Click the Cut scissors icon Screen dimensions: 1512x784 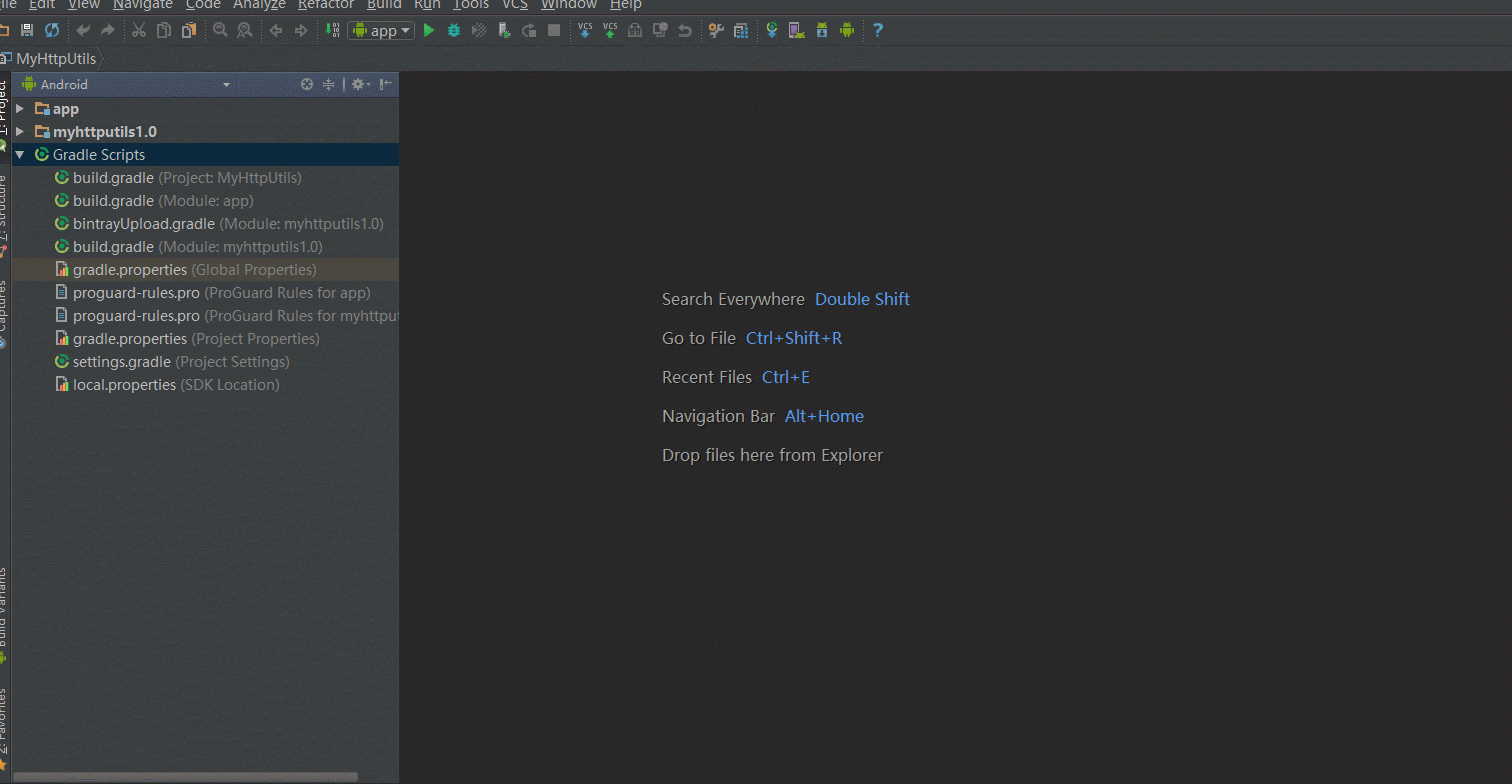click(x=139, y=31)
